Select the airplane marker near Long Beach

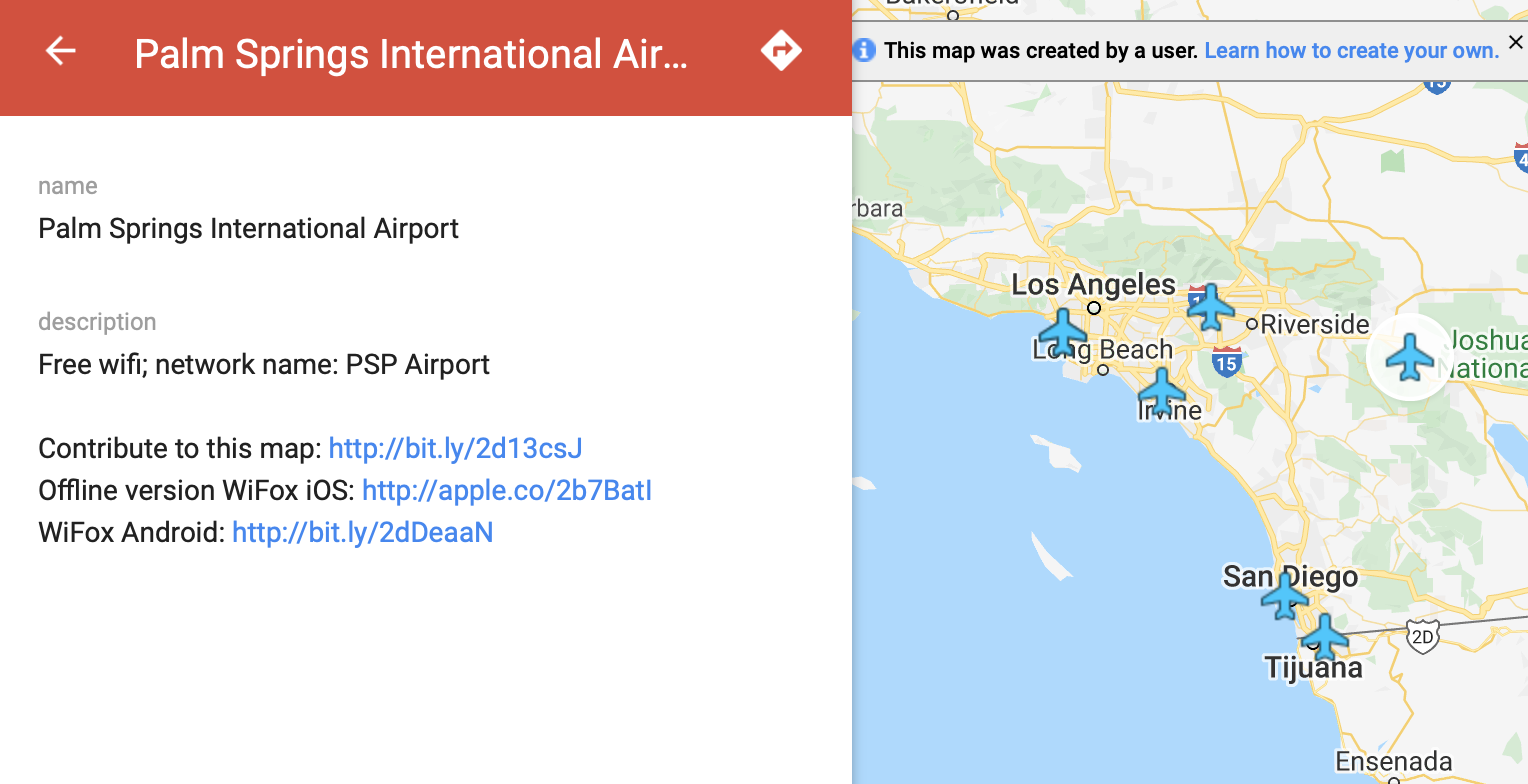pyautogui.click(x=1062, y=331)
